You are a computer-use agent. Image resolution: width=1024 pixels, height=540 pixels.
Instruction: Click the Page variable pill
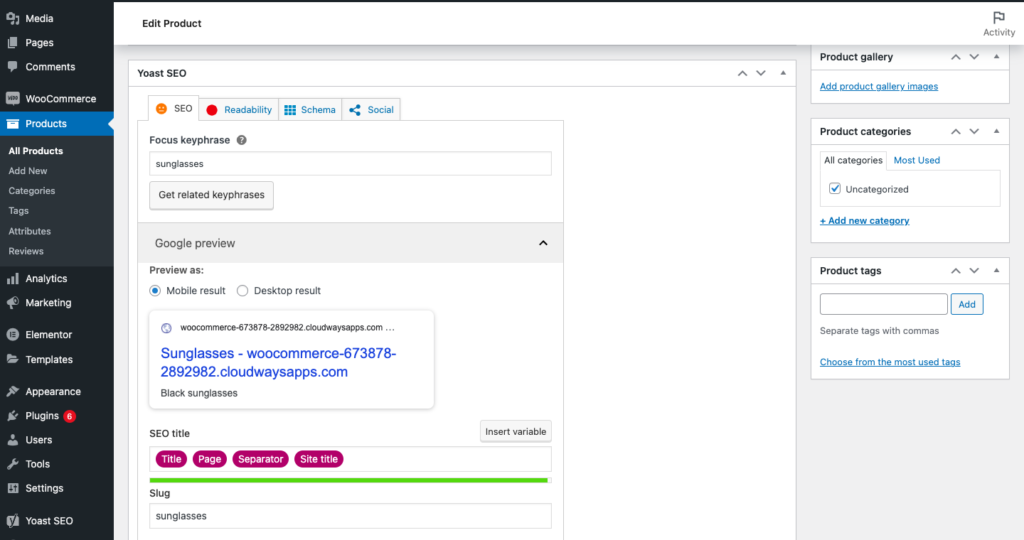pos(210,459)
